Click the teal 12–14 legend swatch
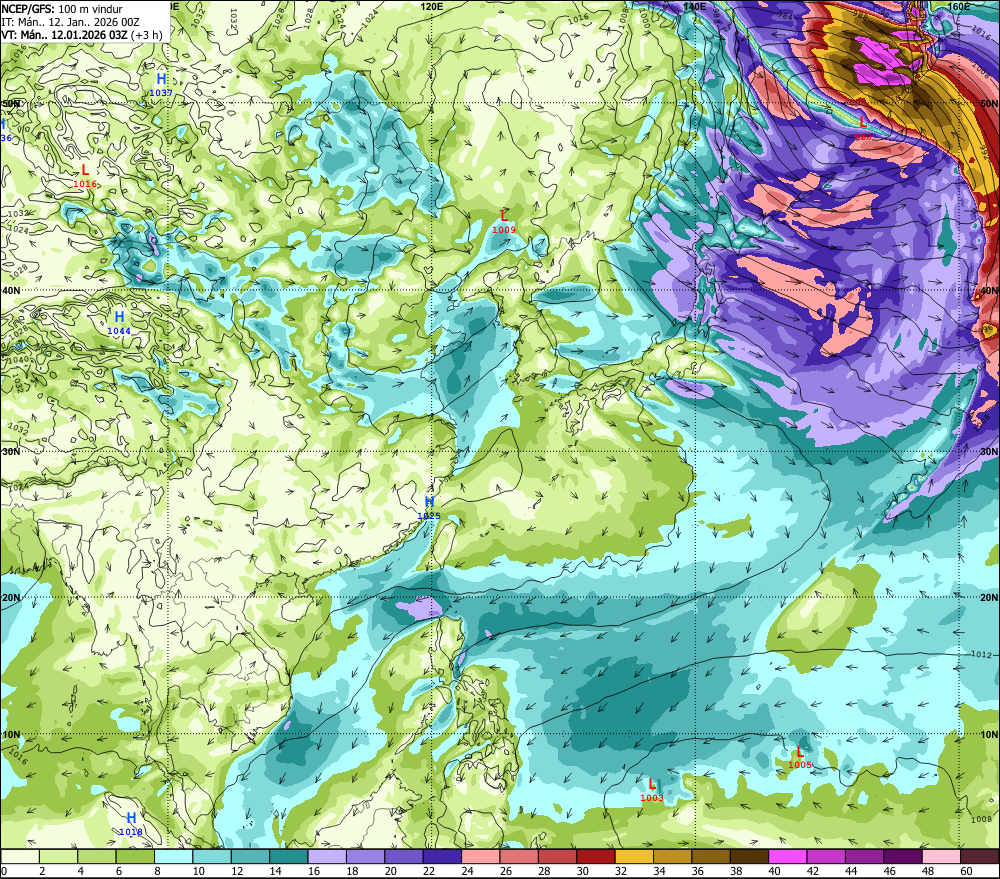Screen dimensions: 1000x879 (251, 856)
